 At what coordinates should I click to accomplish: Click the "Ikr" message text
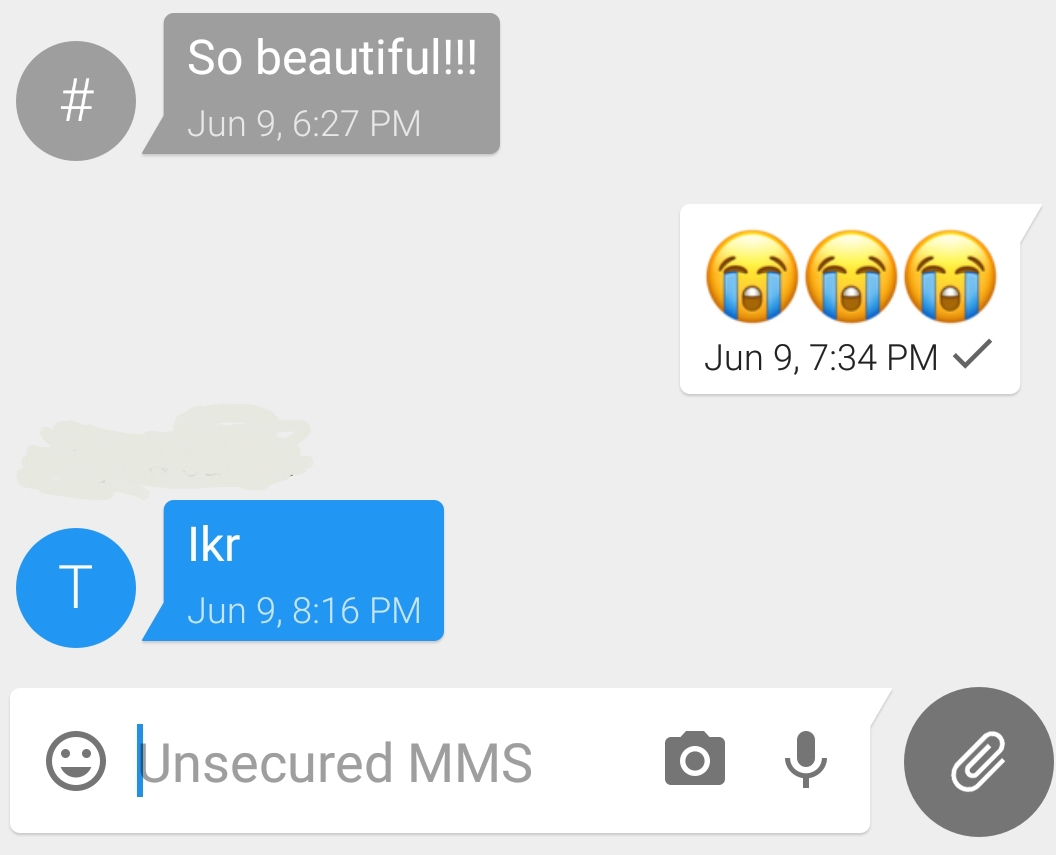click(x=213, y=544)
